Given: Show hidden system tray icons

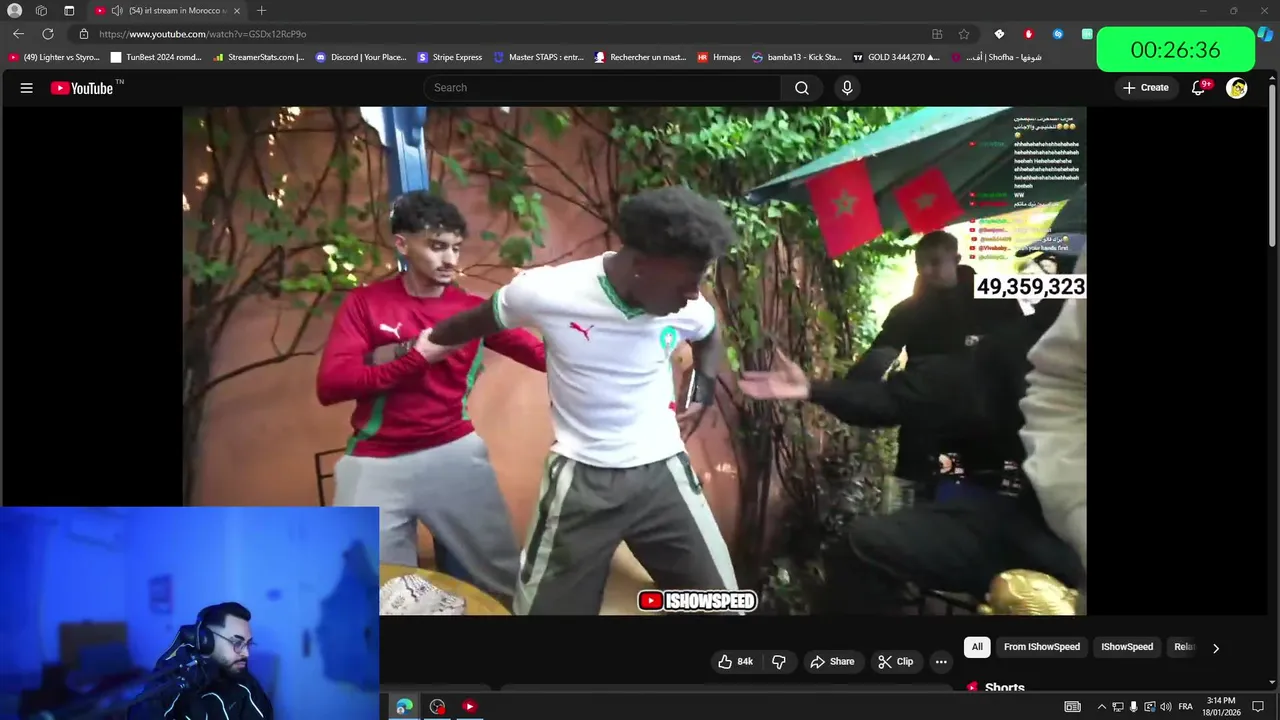Looking at the screenshot, I should tap(1102, 707).
